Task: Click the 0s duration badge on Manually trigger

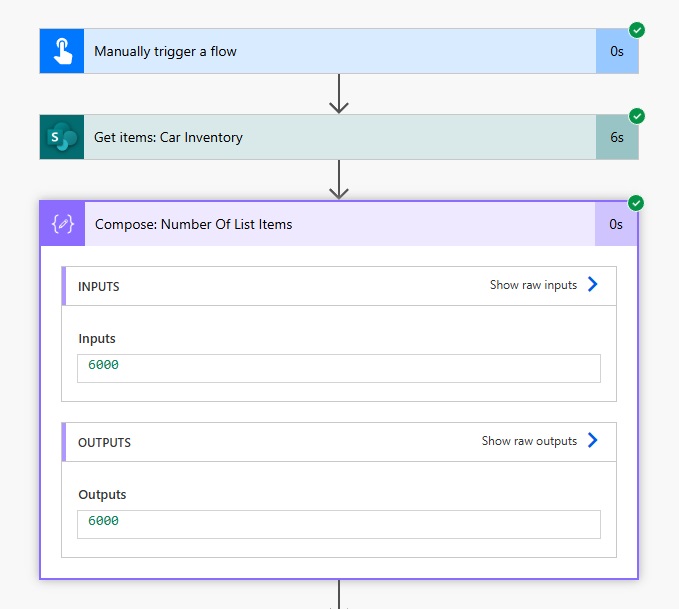Action: coord(617,51)
